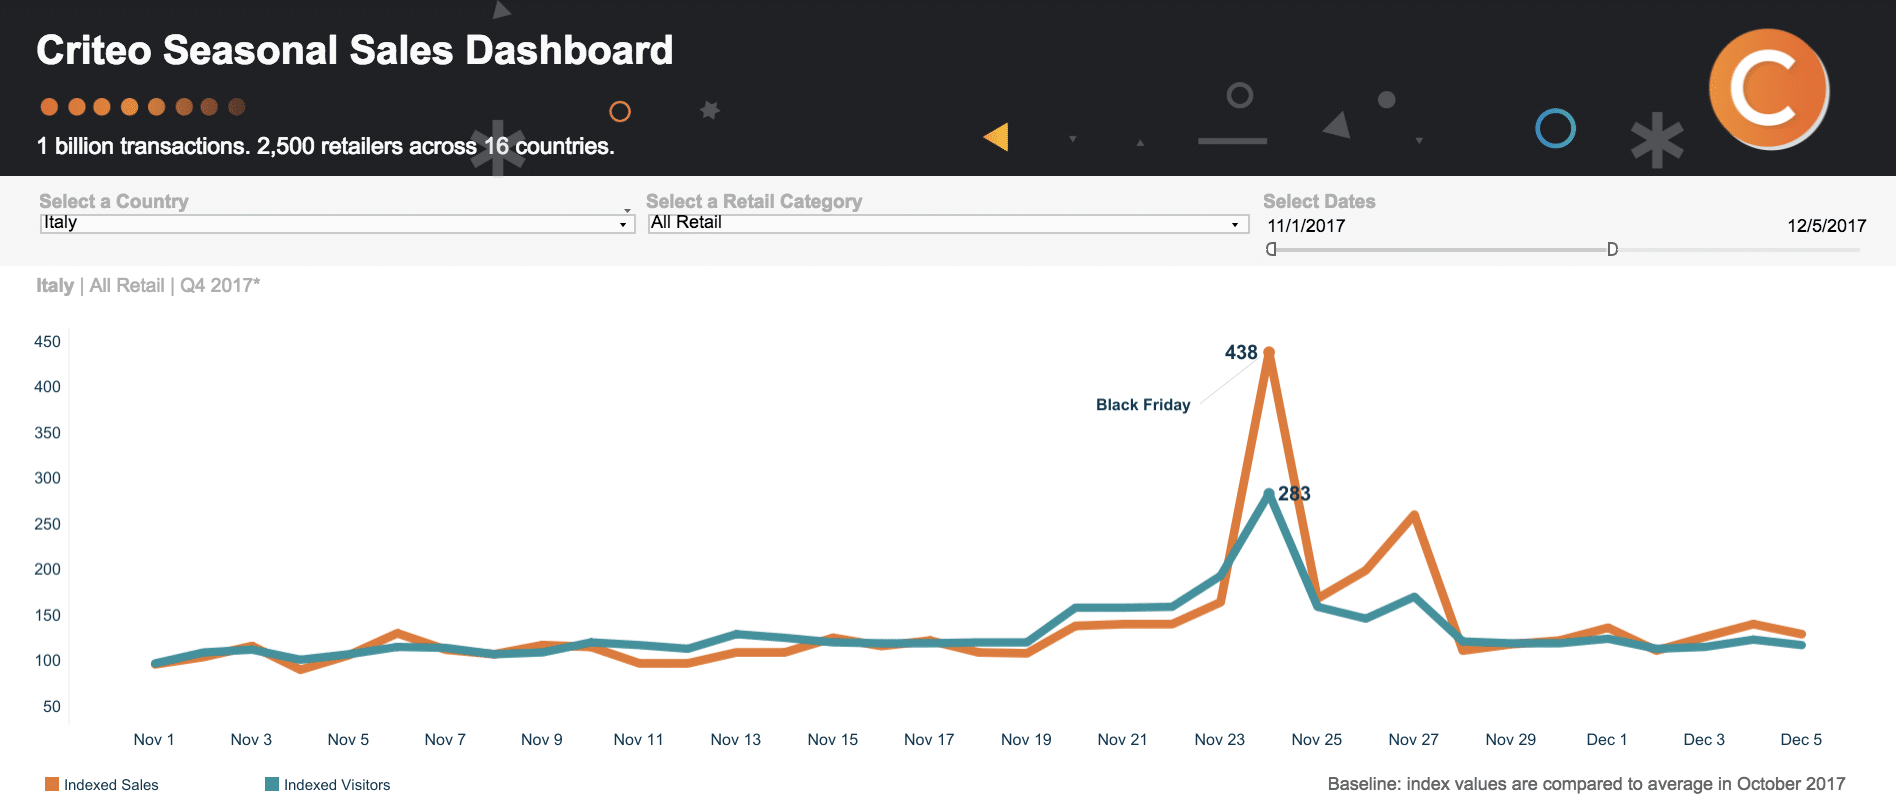
Task: Click the Nov 27 axis label
Action: [x=1414, y=740]
